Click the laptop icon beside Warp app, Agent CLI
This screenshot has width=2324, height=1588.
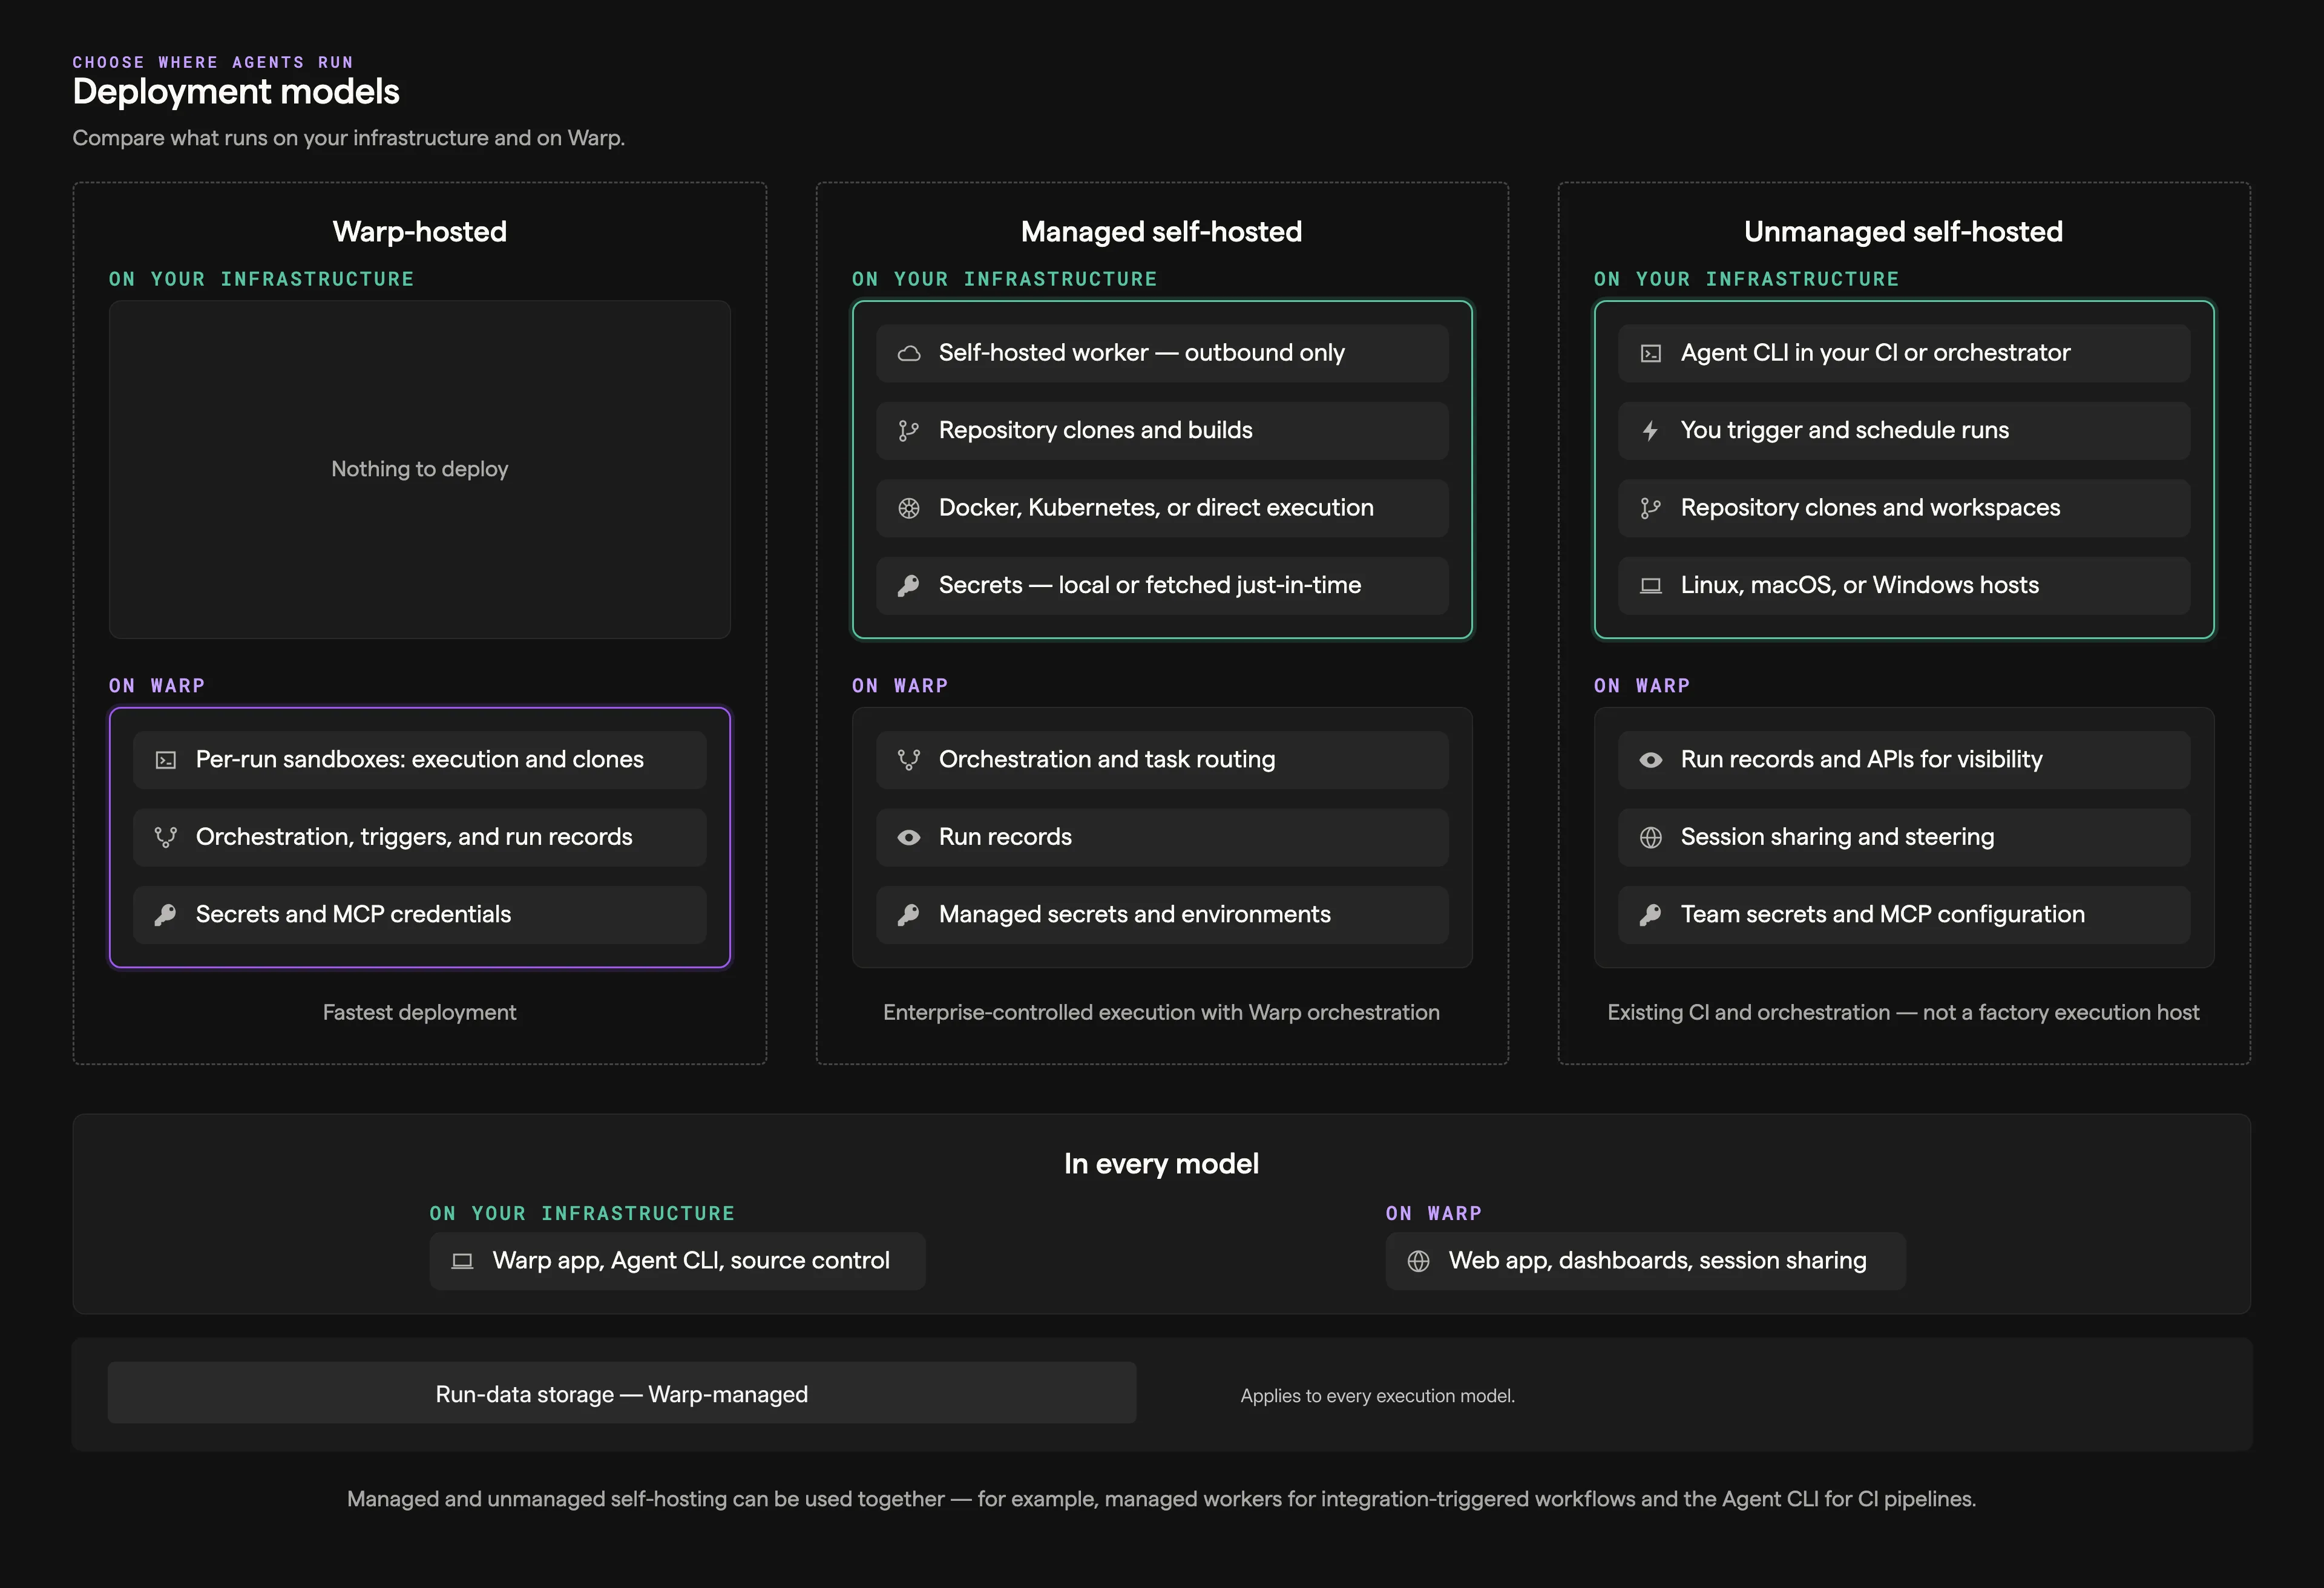click(462, 1261)
